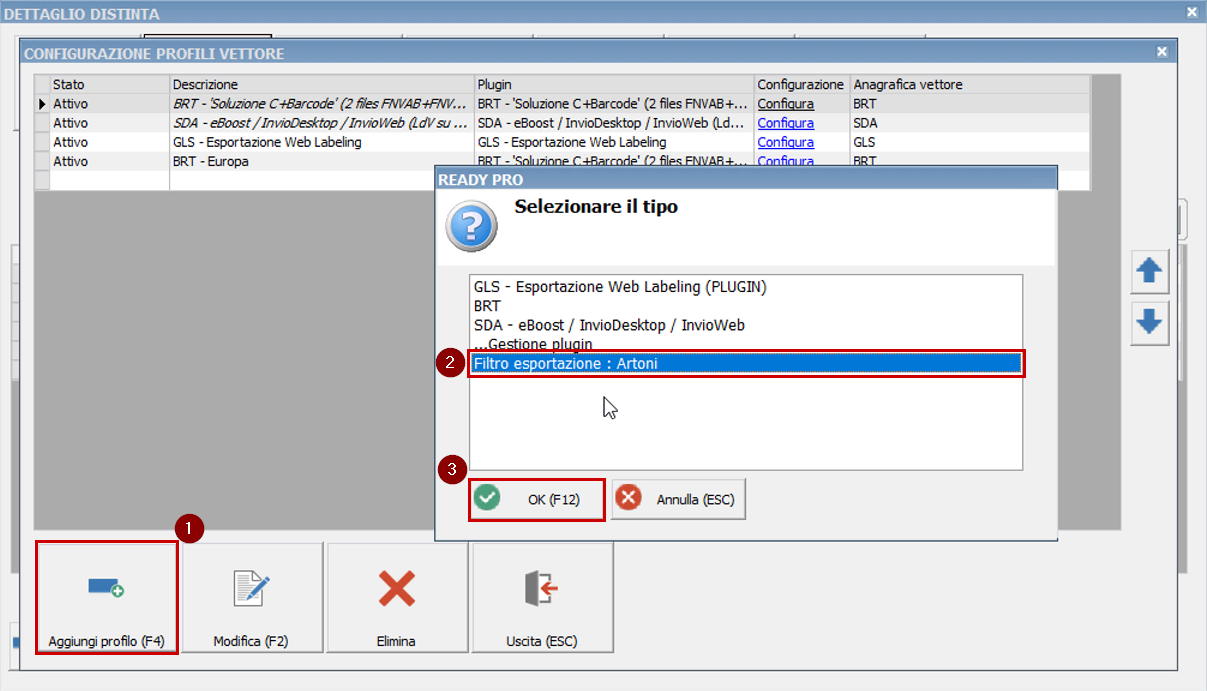Open Configura link for first BRT row
Screen dimensions: 1207x691
coord(785,104)
